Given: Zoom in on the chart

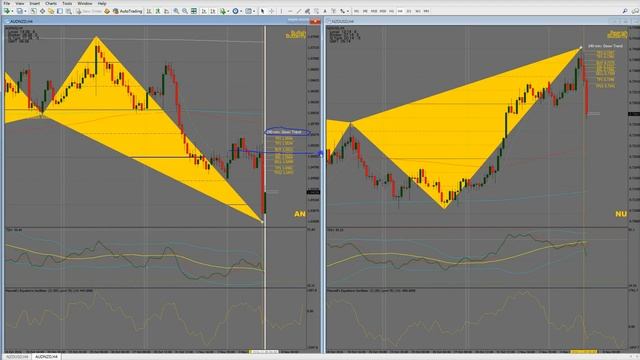Looking at the screenshot, I should pos(176,11).
